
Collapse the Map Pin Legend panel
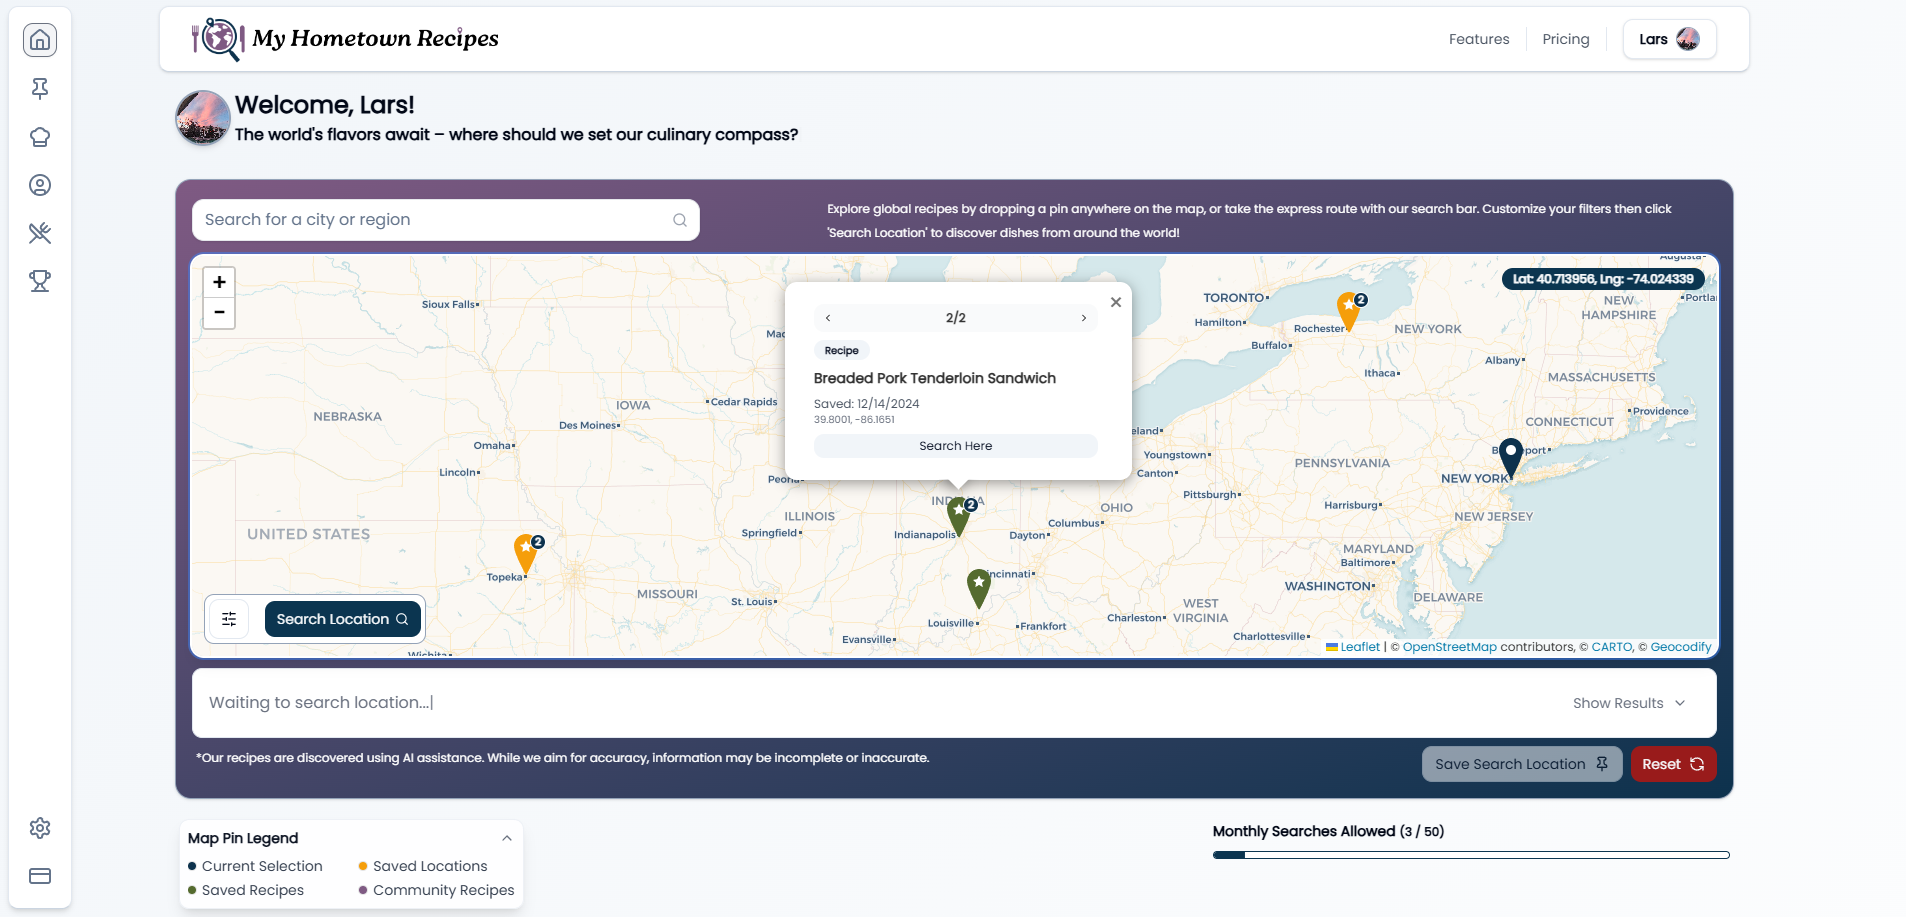[507, 838]
